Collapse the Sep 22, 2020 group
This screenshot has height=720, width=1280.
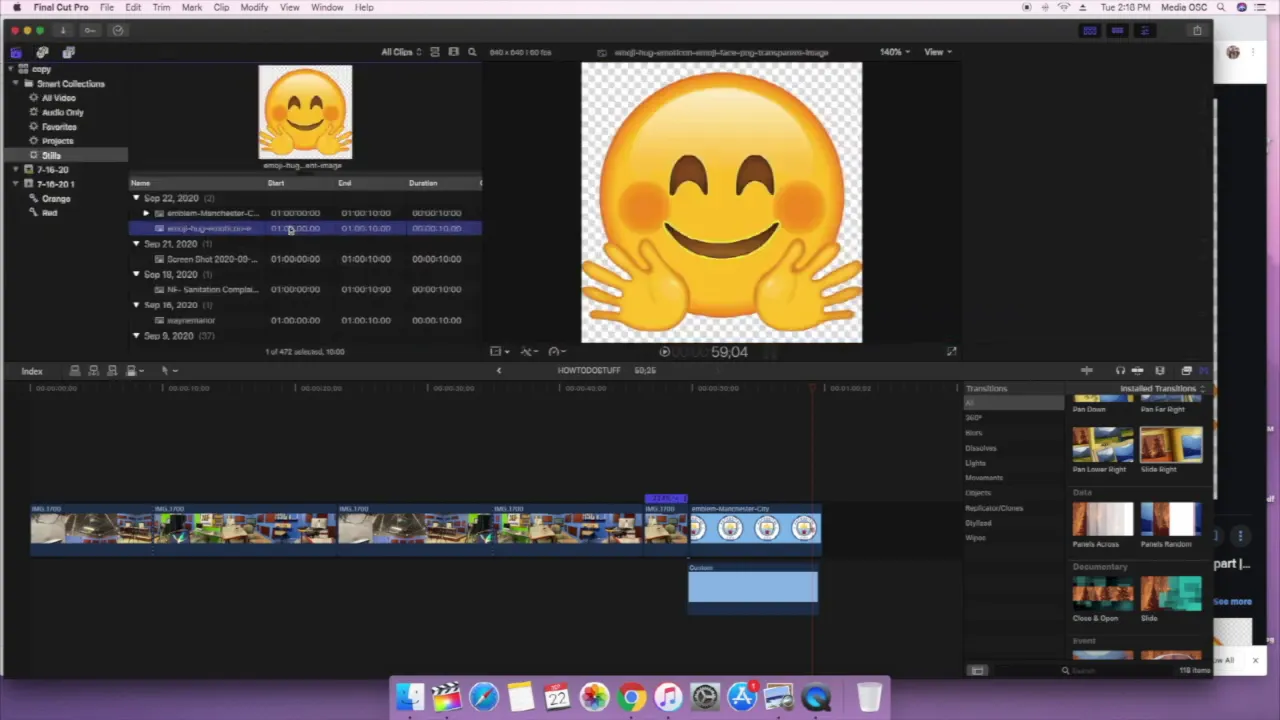click(x=136, y=198)
